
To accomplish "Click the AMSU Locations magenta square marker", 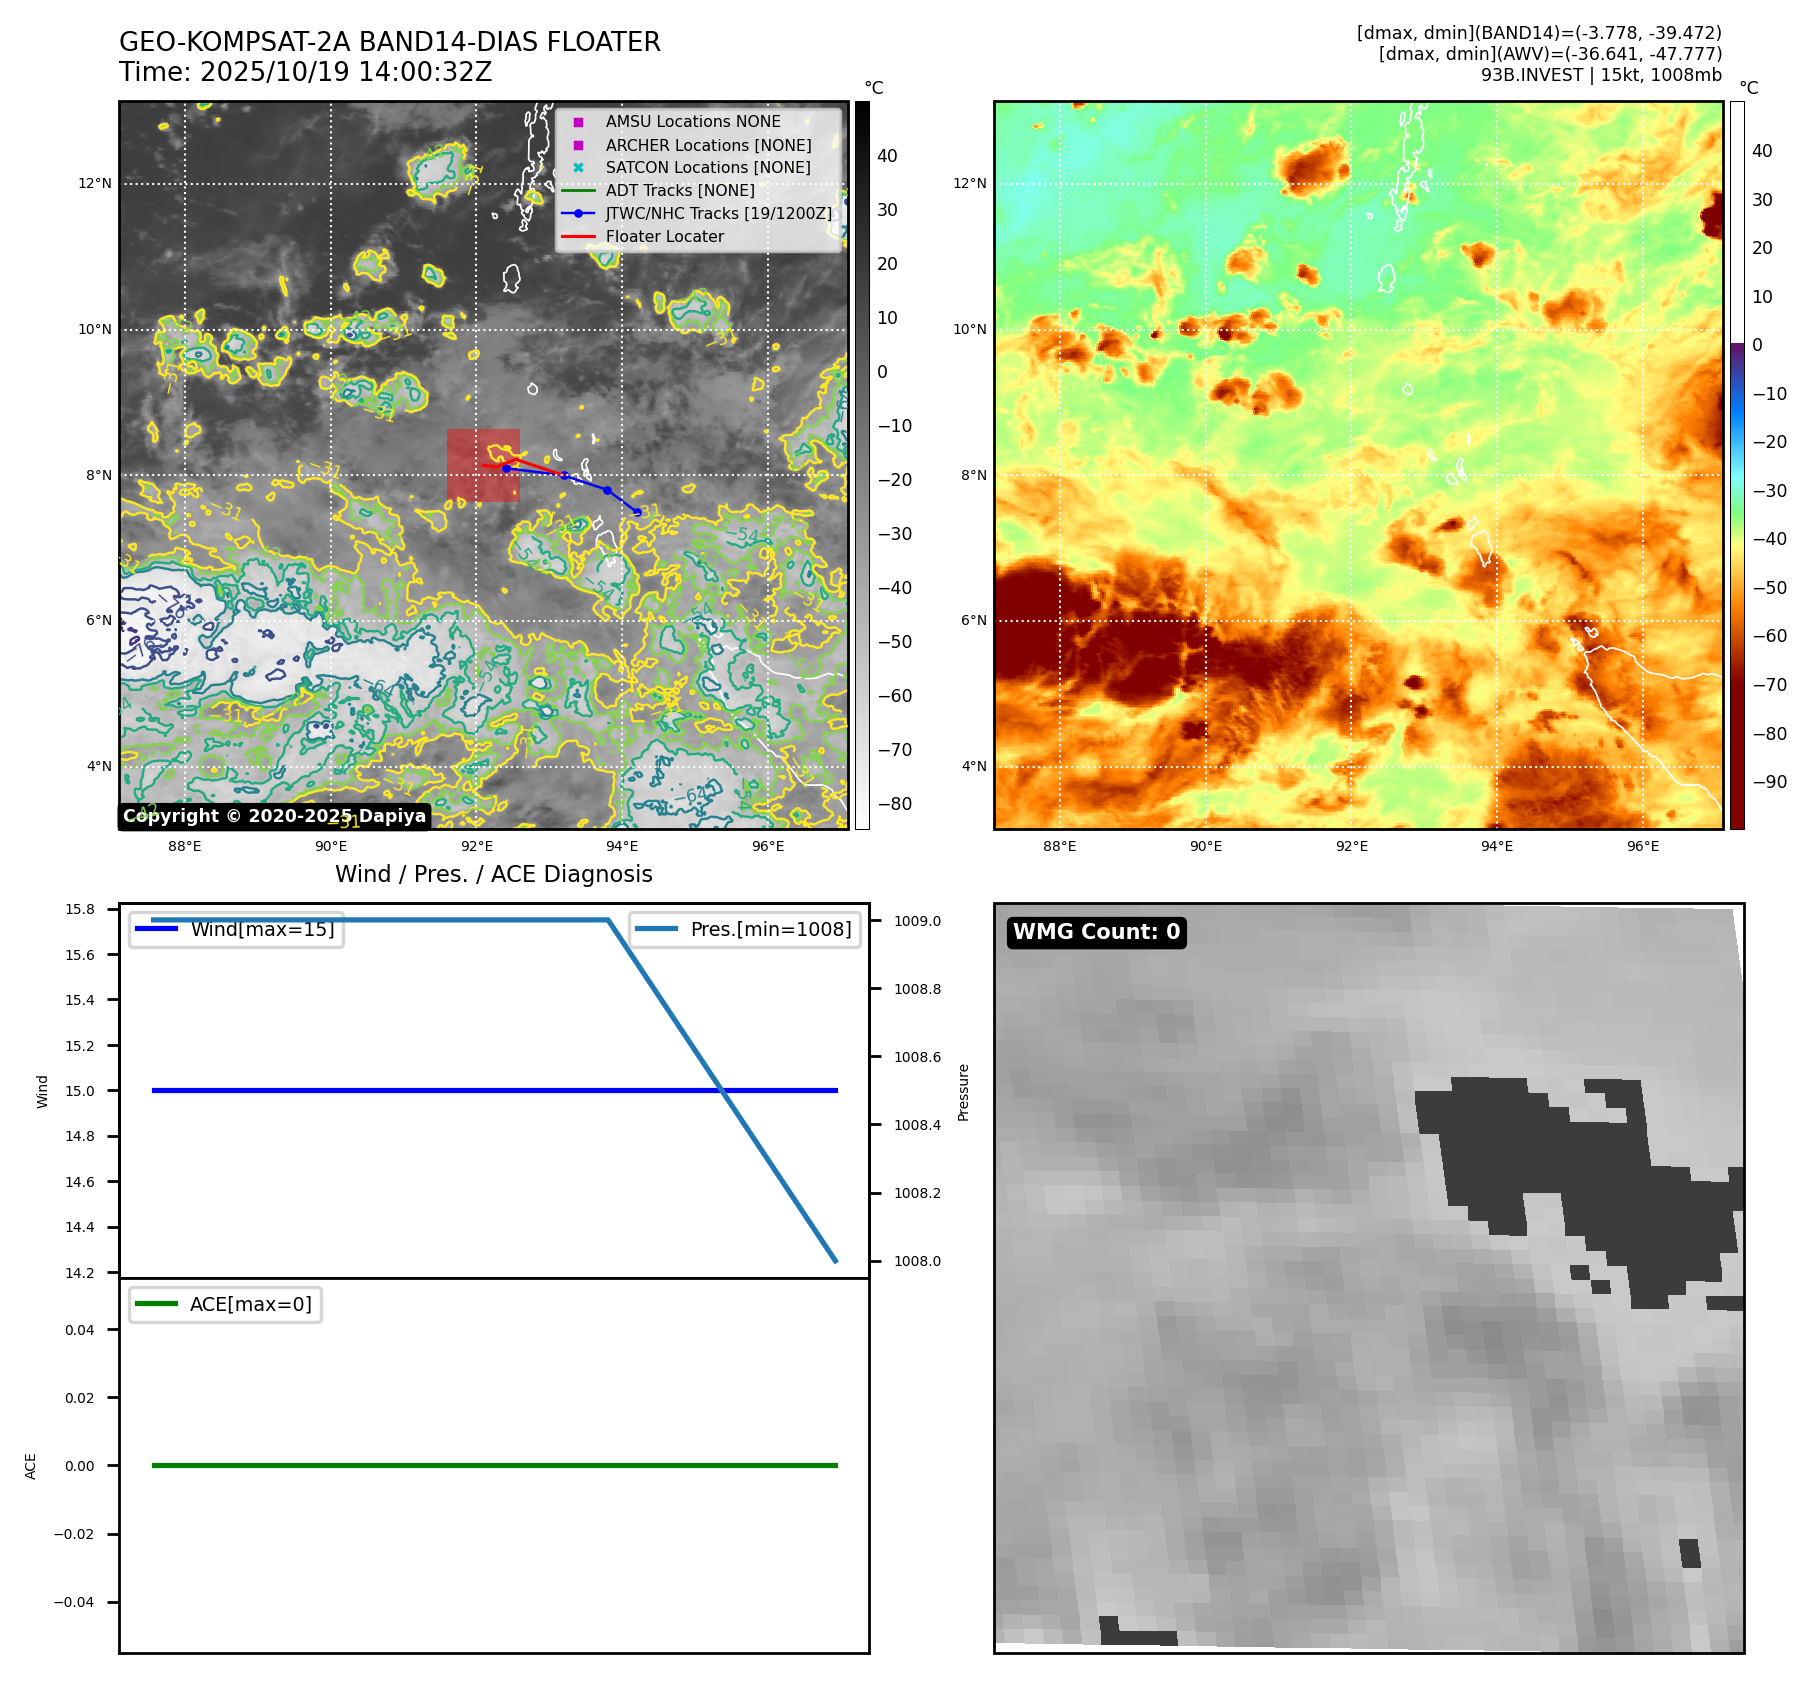I will point(578,122).
